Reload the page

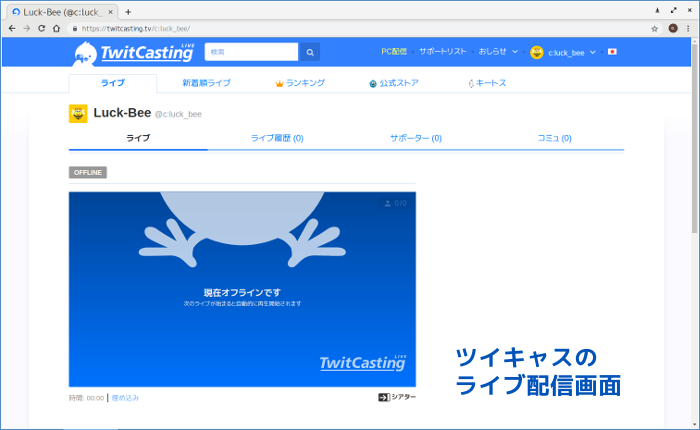[x=42, y=29]
